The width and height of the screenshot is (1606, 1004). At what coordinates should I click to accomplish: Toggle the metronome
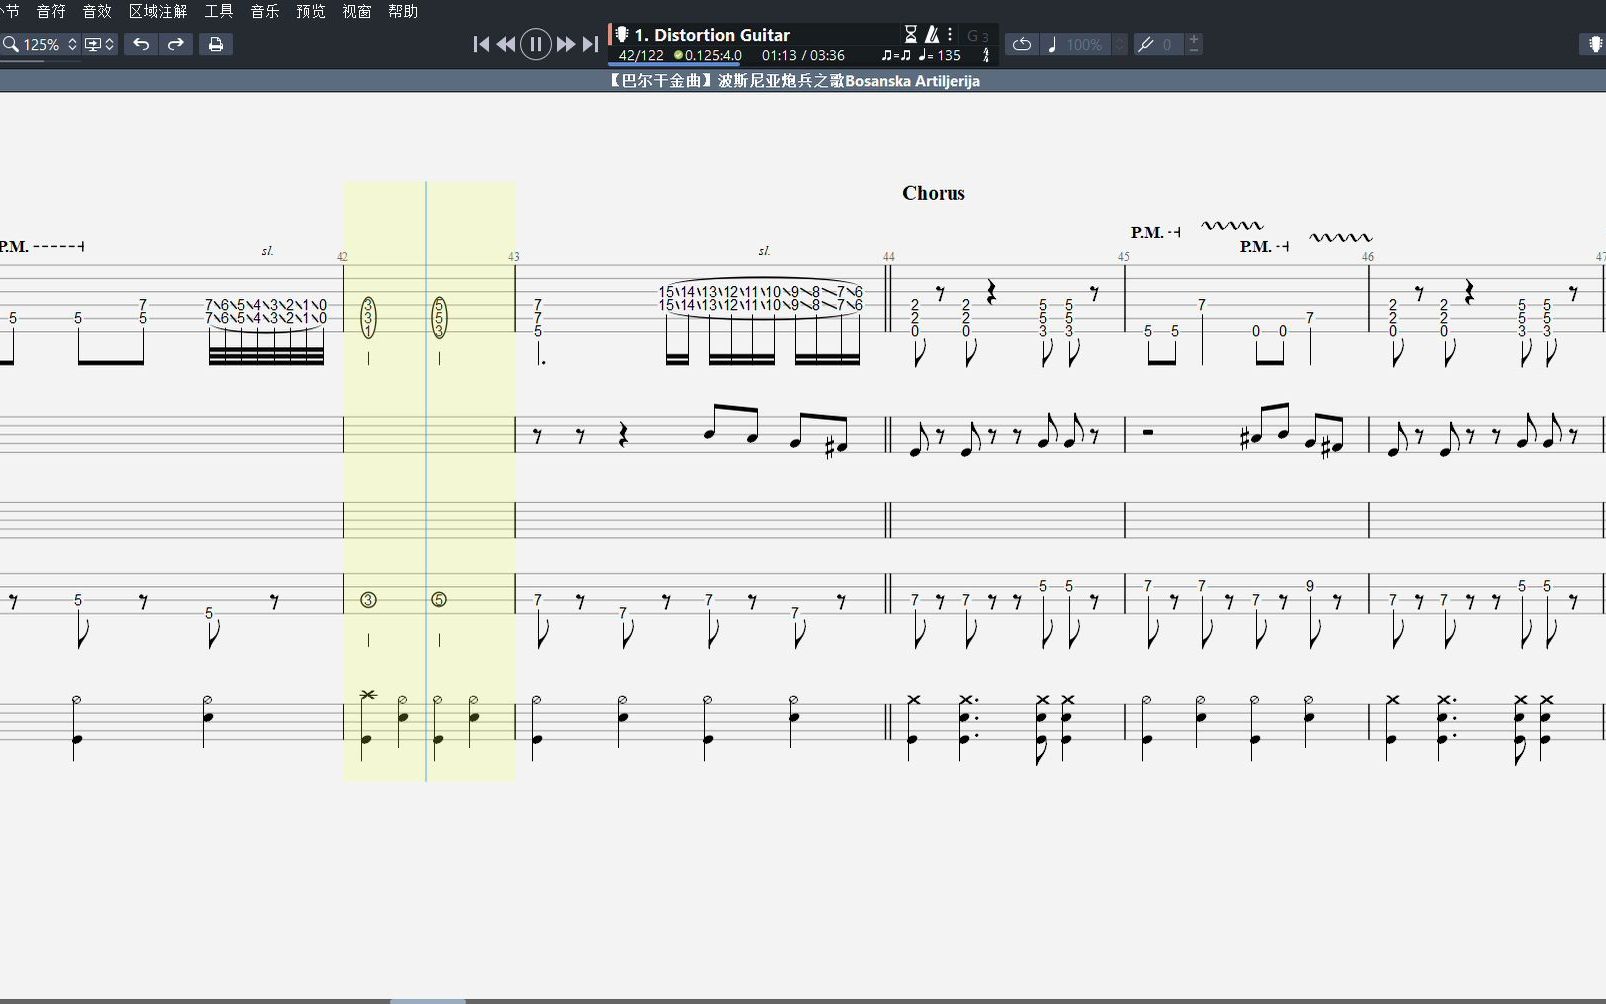click(x=931, y=34)
